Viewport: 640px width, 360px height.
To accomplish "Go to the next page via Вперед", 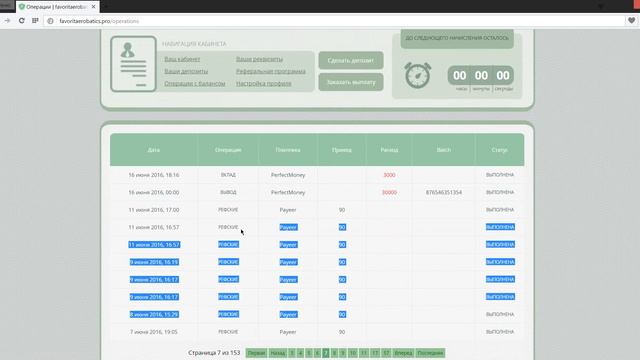I will [x=403, y=353].
